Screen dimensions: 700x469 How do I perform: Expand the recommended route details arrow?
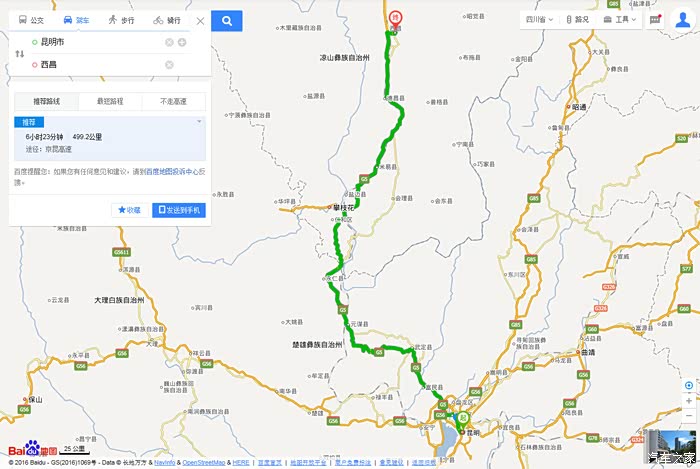tap(199, 121)
